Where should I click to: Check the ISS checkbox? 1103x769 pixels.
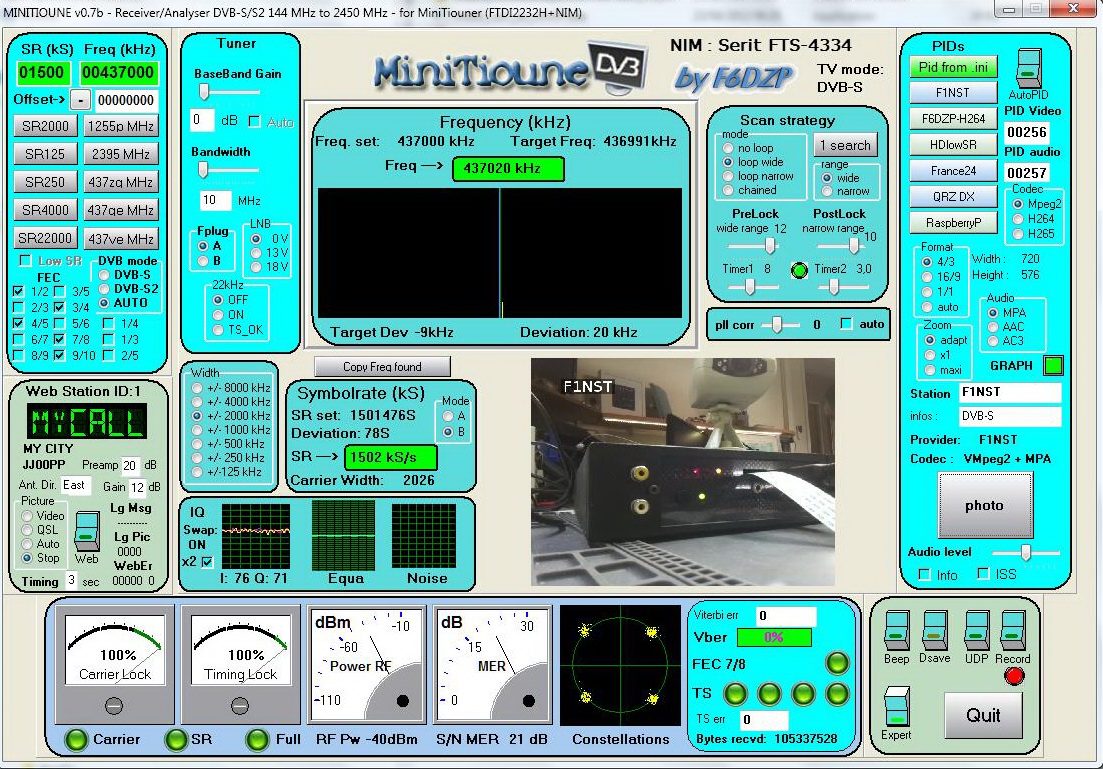click(x=983, y=574)
